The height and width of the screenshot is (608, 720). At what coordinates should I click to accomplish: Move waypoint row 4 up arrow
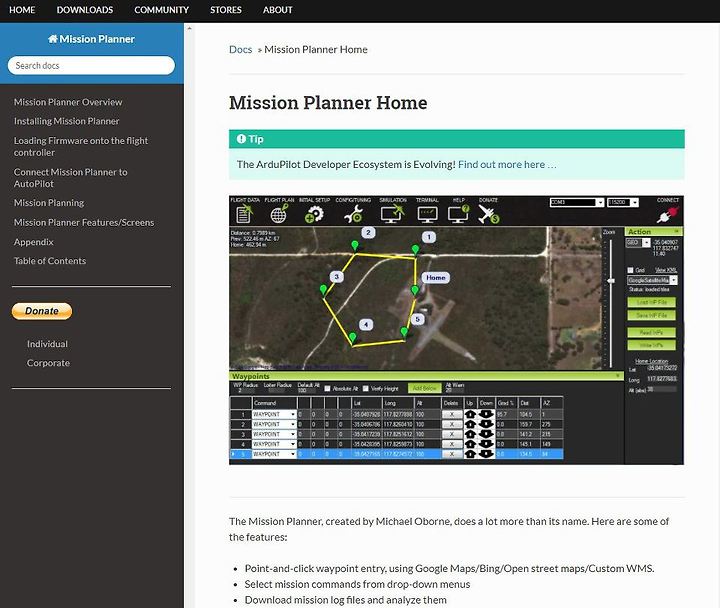470,444
